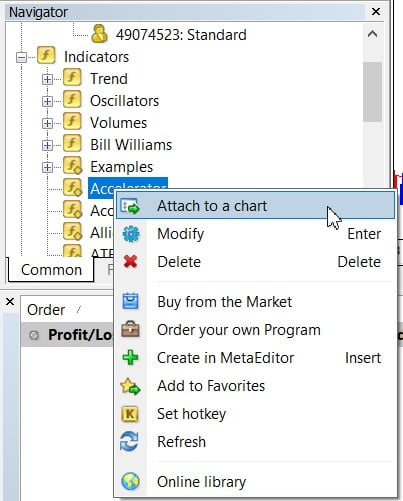Screen dimensions: 403x501
Task: Close the Navigator panel
Action: [x=376, y=12]
